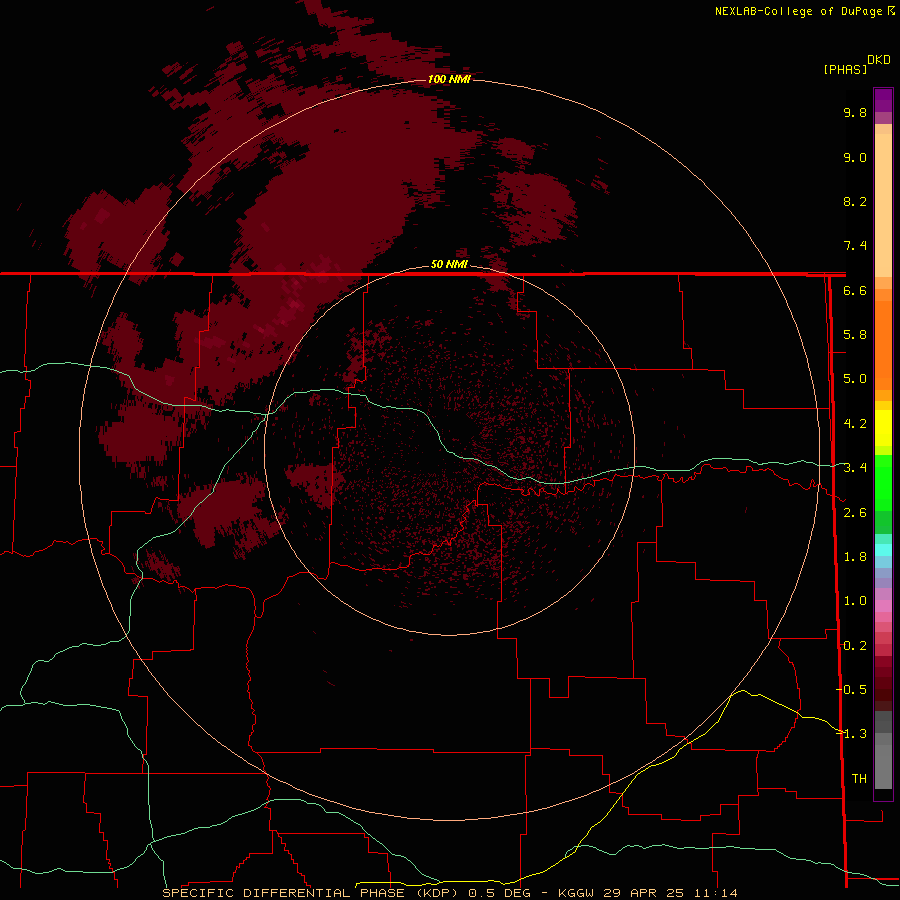Click the 1.0 legend value
Viewport: 900px width, 900px height.
click(855, 601)
